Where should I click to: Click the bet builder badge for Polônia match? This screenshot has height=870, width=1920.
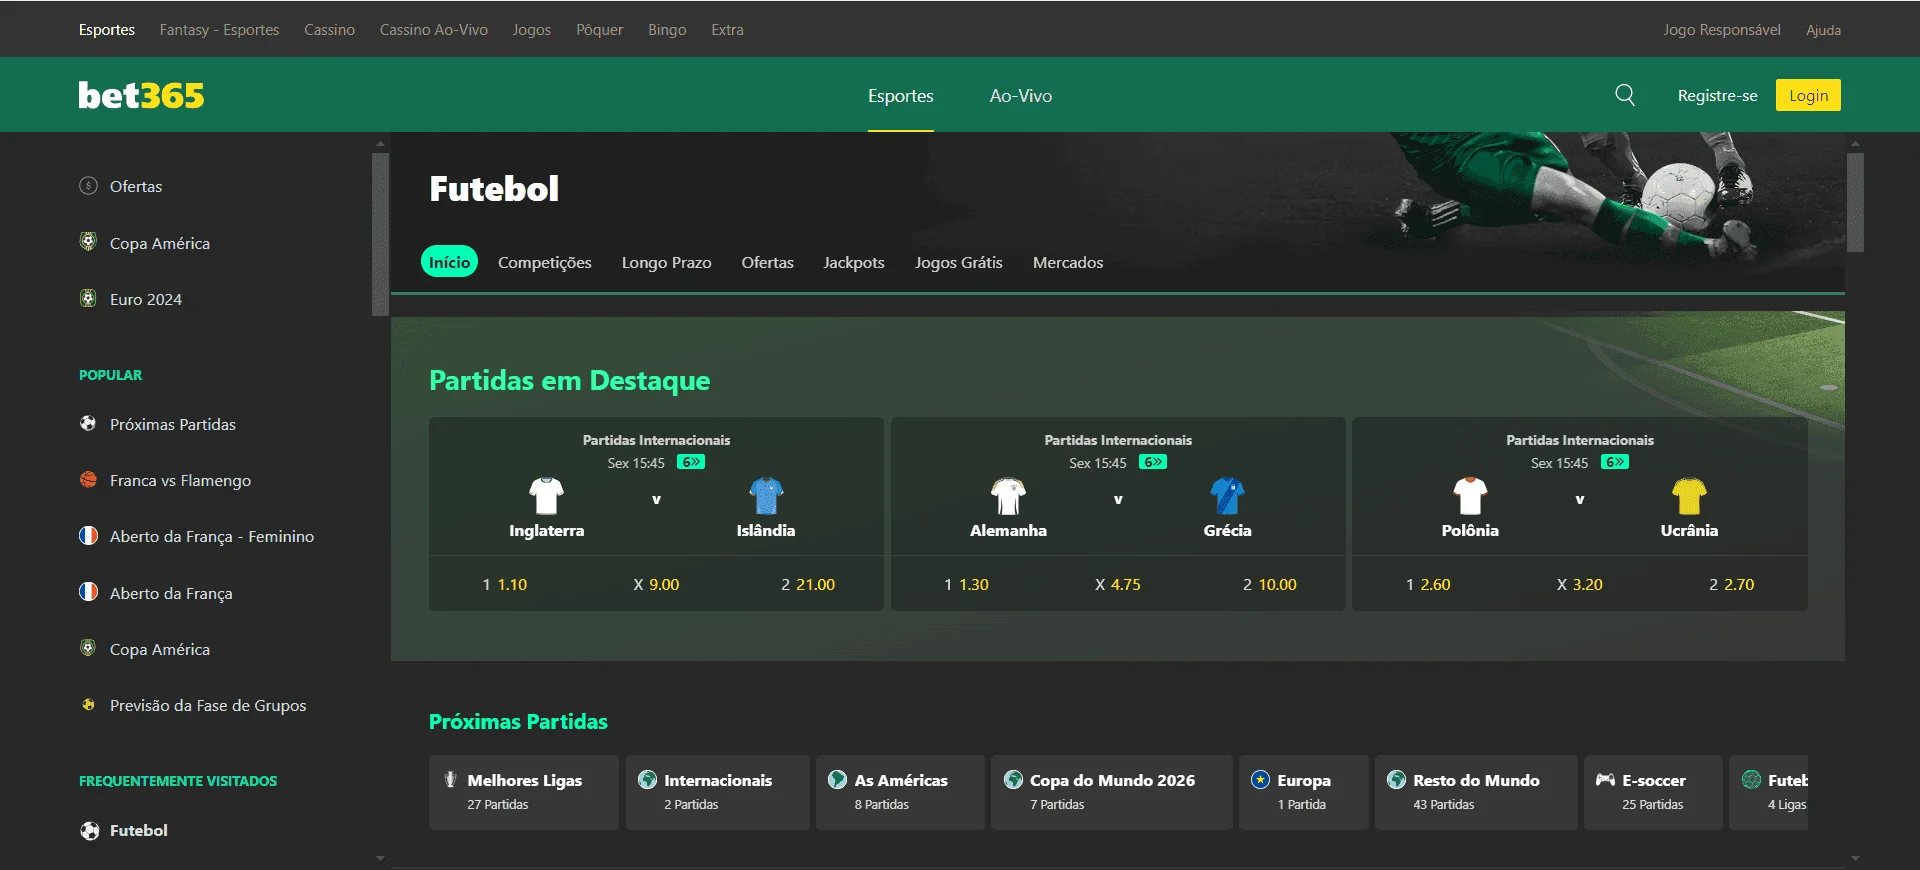(1615, 462)
